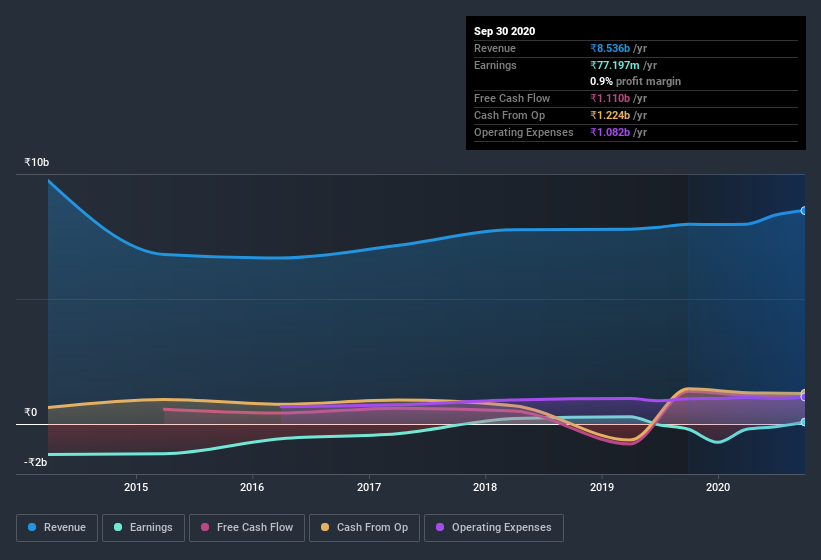Toggle the Operating Expenses legend button

click(494, 528)
